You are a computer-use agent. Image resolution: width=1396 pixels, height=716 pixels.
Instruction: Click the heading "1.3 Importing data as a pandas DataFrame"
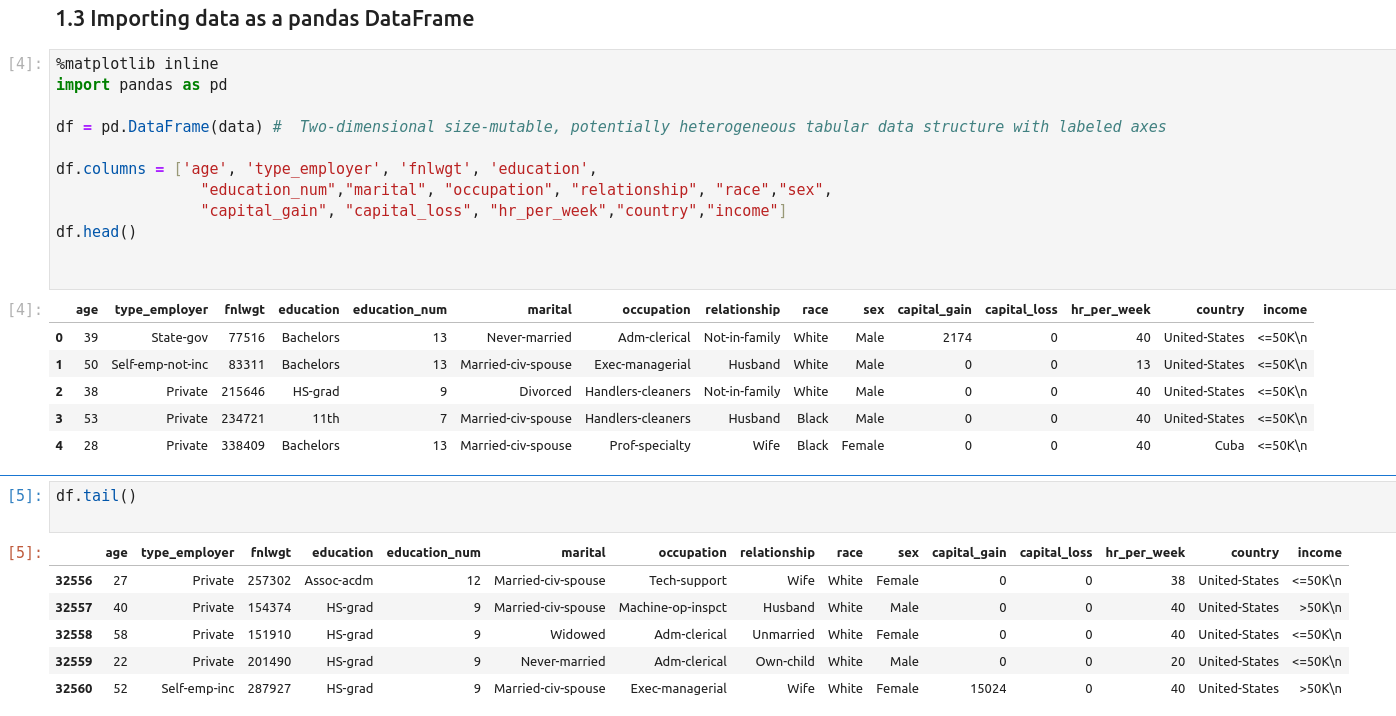point(264,19)
